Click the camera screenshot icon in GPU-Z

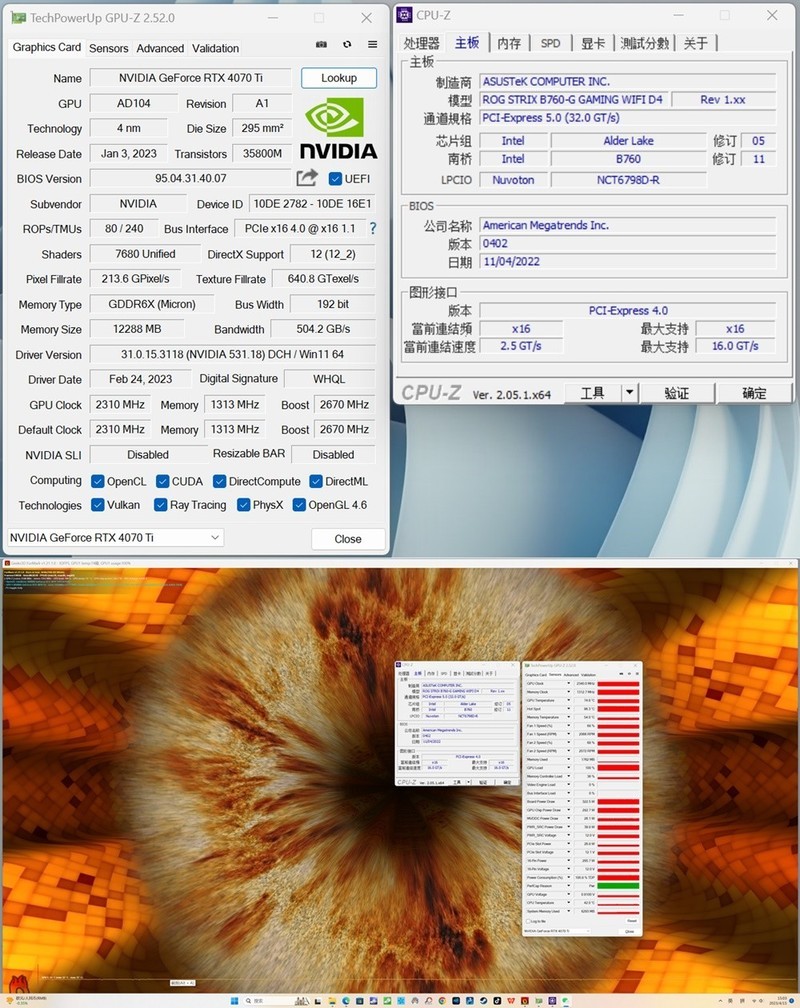321,45
